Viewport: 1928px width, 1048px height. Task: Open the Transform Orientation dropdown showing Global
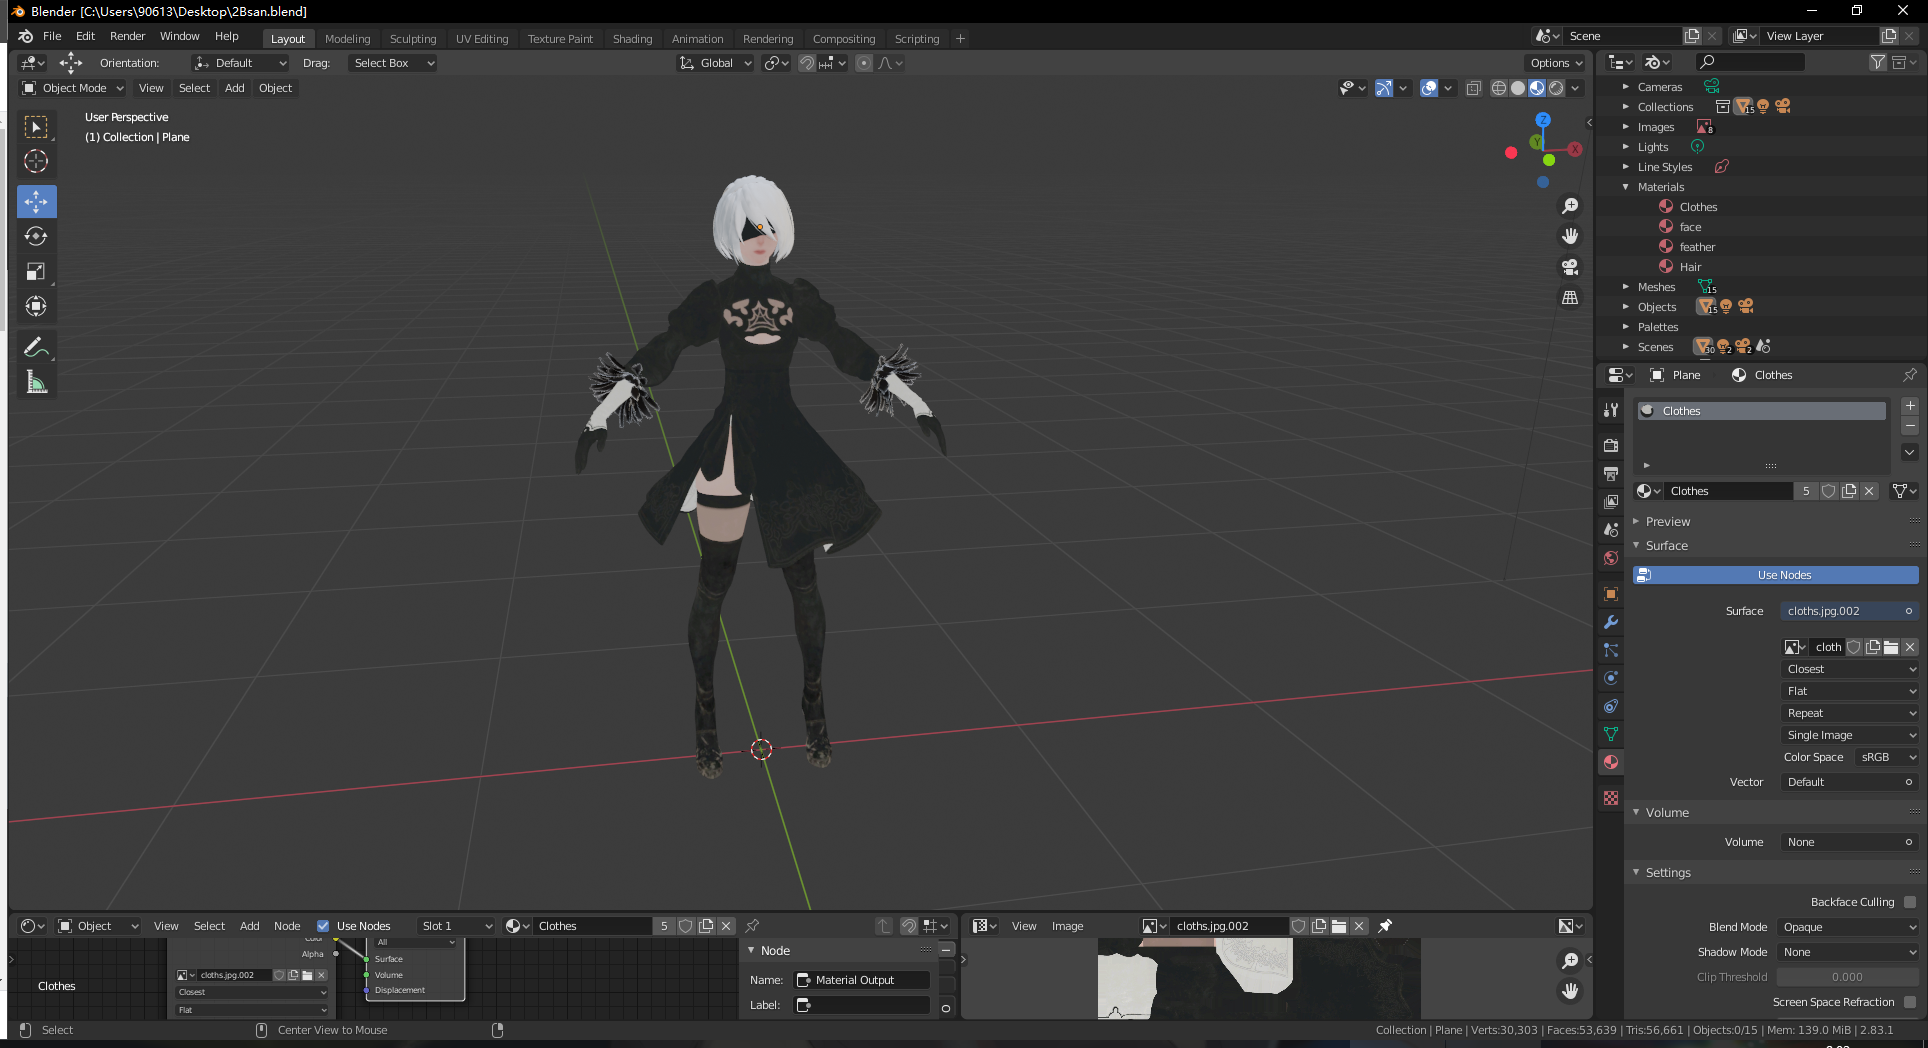714,62
